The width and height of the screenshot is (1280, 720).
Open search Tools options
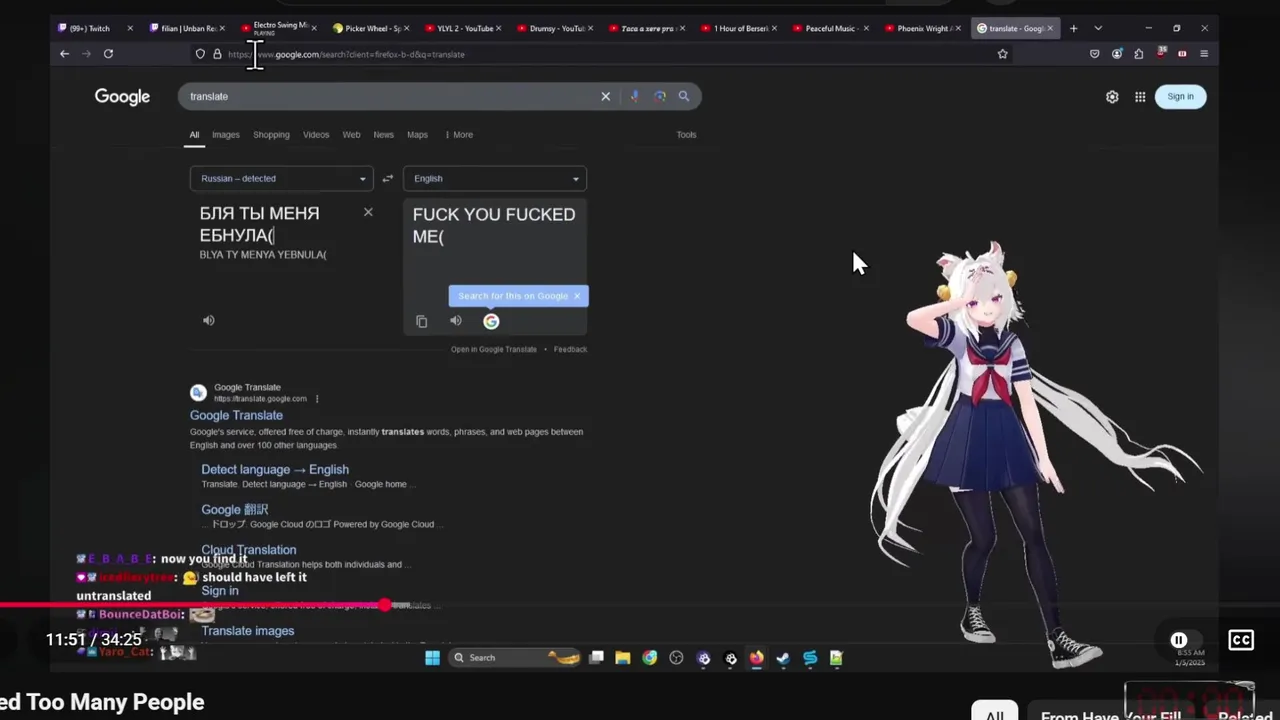coord(686,134)
